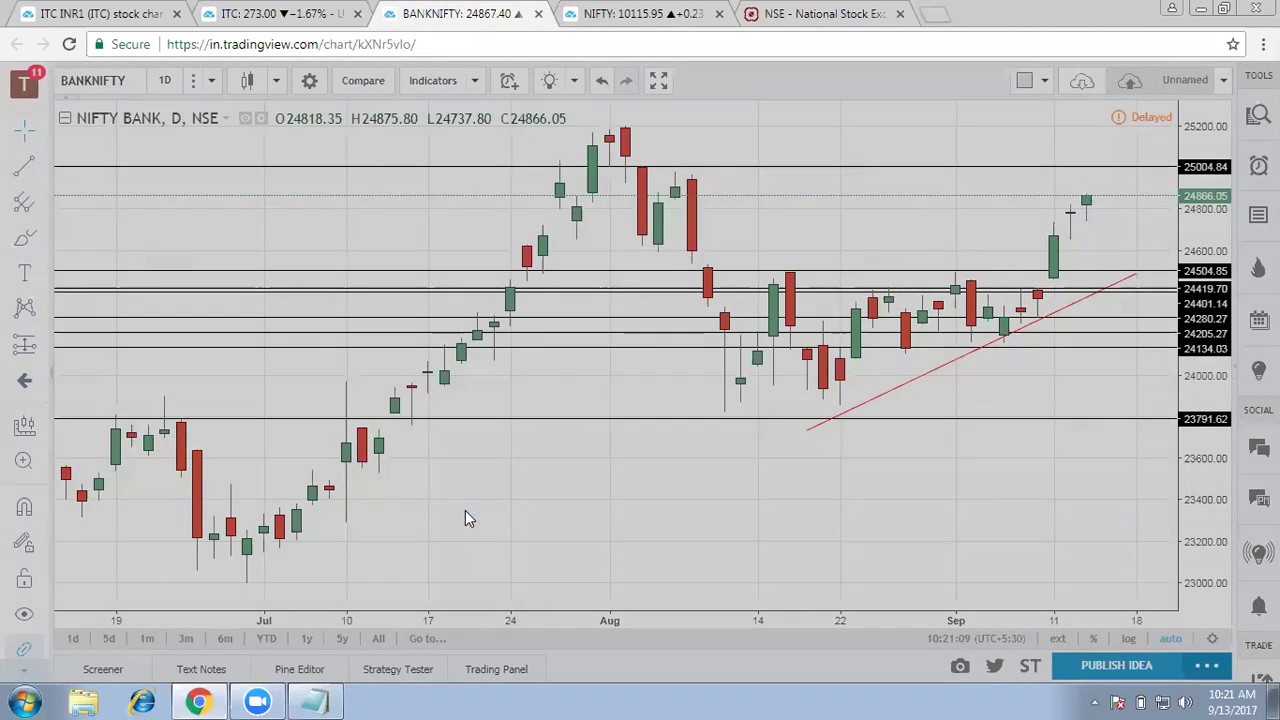Toggle log scale on price axis
The height and width of the screenshot is (720, 1280).
[x=1128, y=639]
